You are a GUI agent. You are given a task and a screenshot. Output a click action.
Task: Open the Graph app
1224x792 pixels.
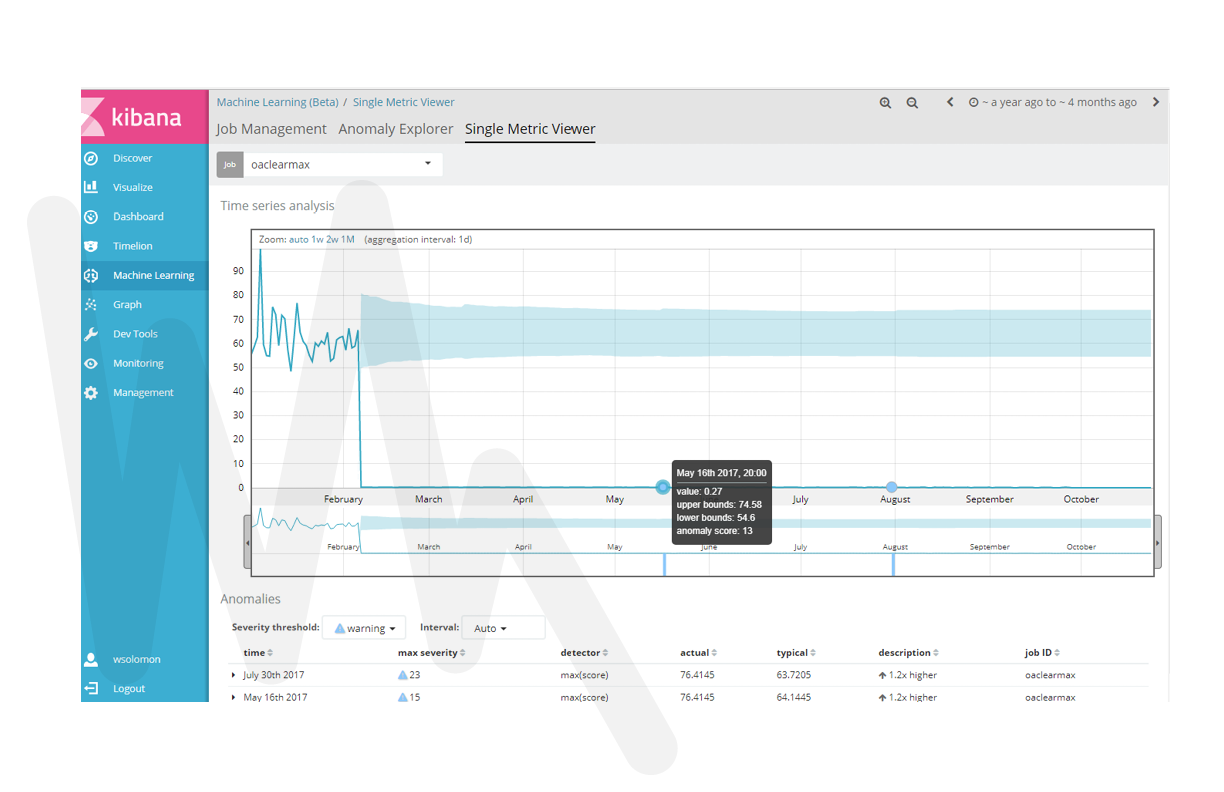127,304
